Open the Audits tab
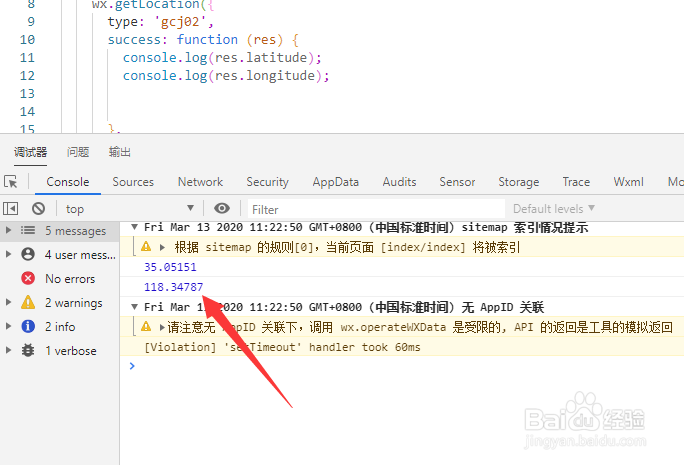This screenshot has width=684, height=465. pyautogui.click(x=399, y=182)
